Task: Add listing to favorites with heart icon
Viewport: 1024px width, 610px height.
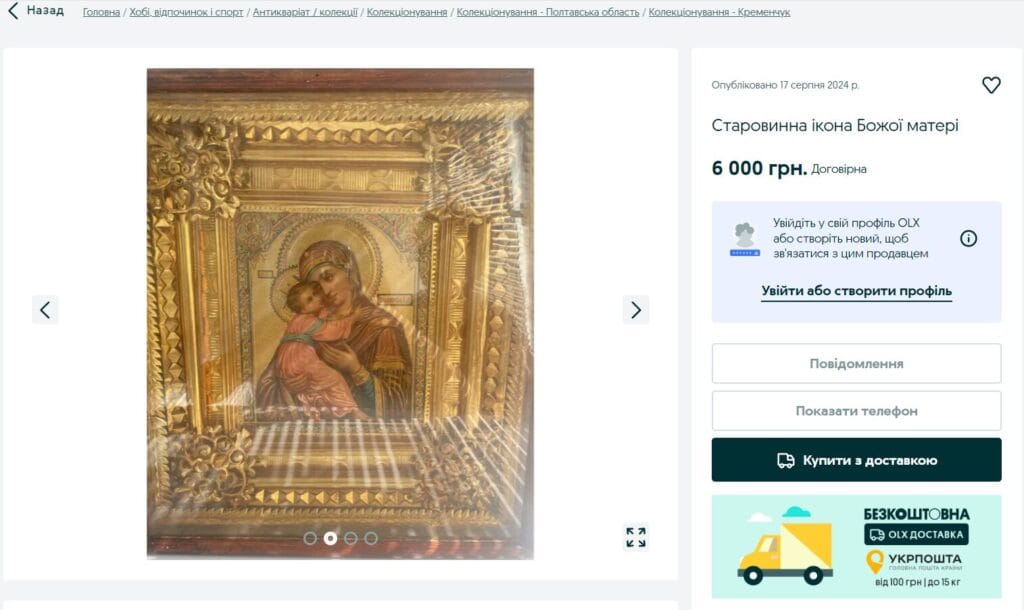Action: 991,85
